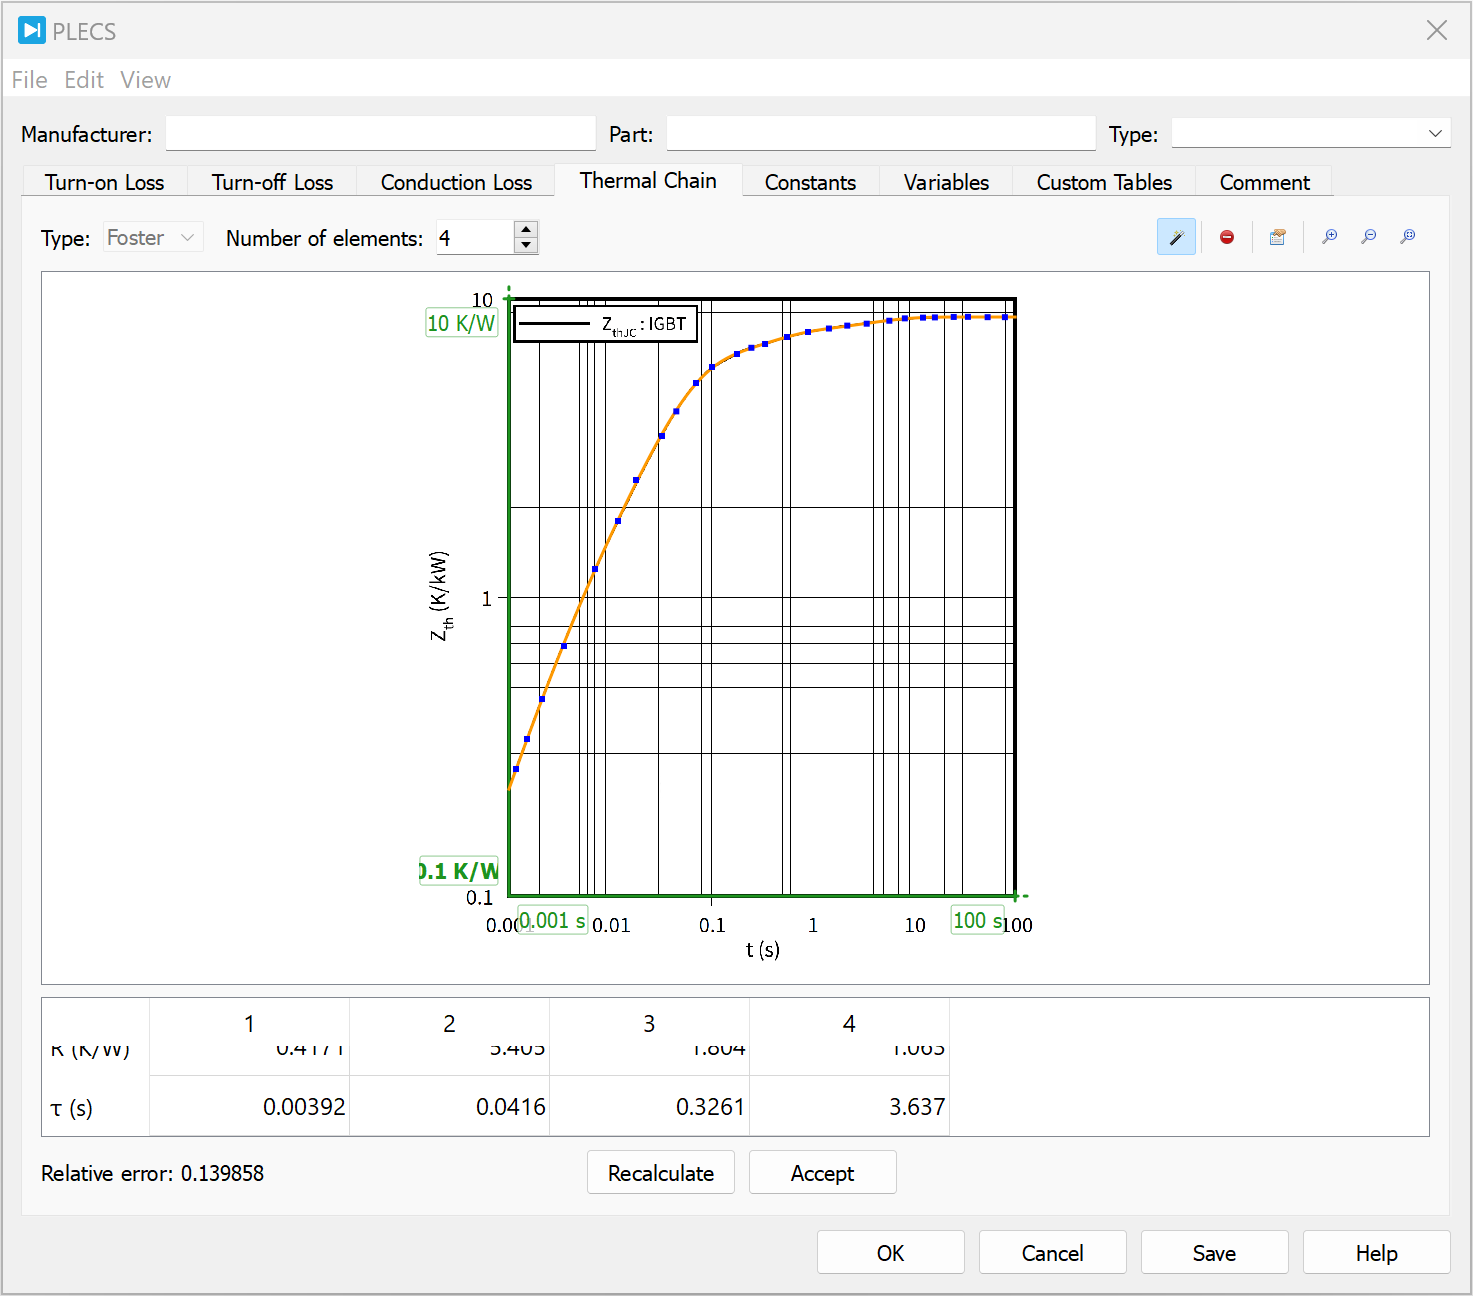Click the green 10 K/W axis limit label
Screen dimensions: 1473x1296
461,323
